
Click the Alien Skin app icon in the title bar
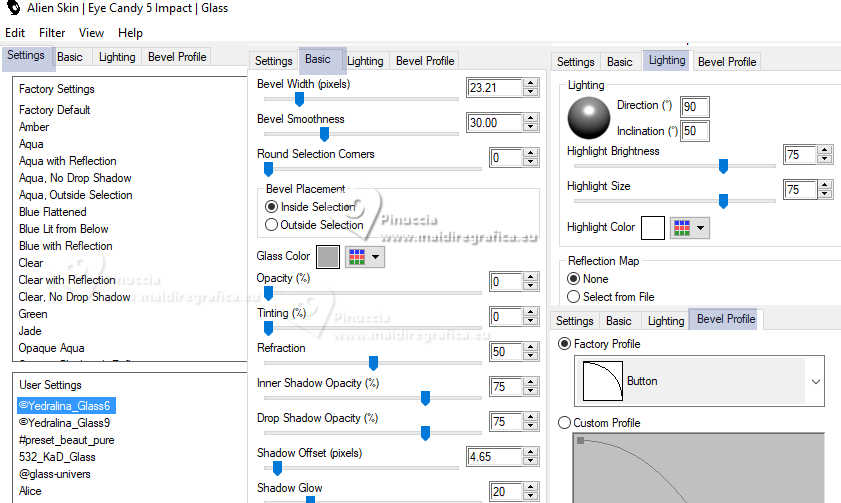pyautogui.click(x=13, y=8)
